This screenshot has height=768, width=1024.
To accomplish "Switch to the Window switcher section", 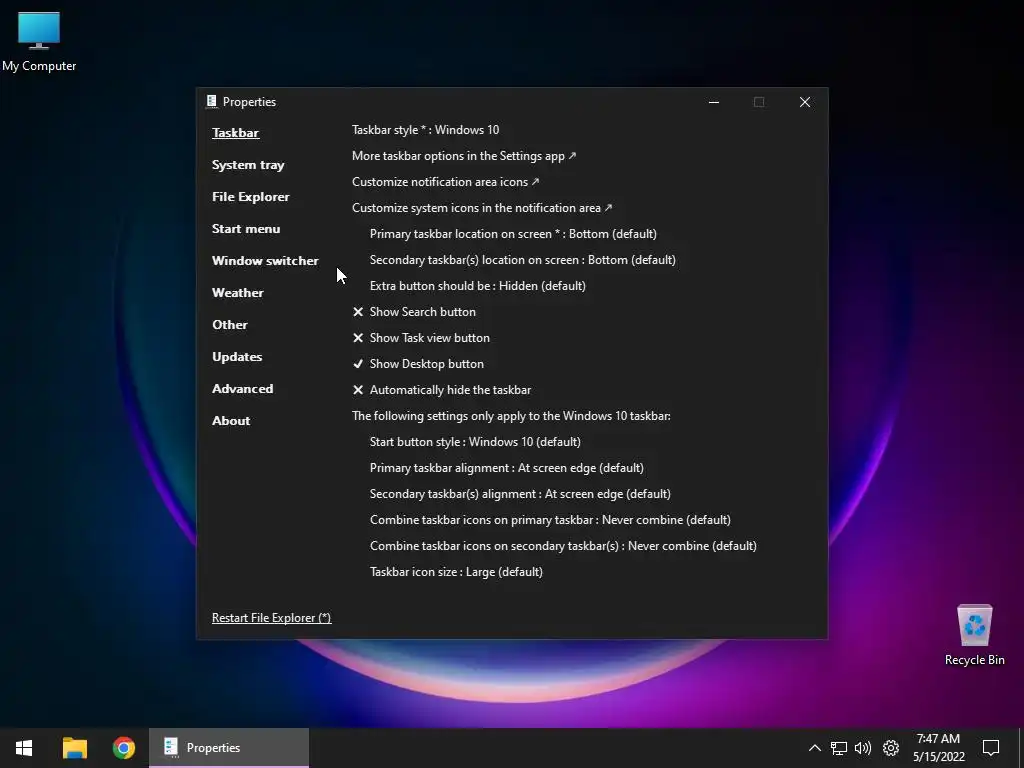I will click(x=265, y=261).
